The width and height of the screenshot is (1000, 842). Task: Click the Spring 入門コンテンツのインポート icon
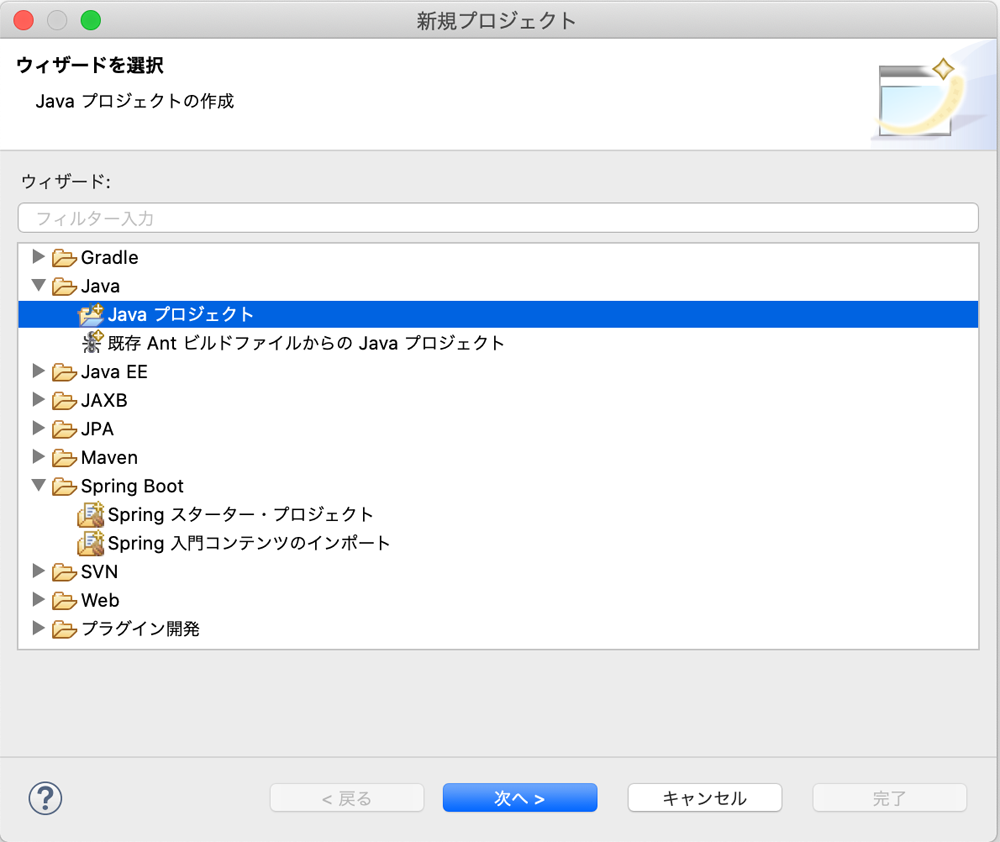click(x=91, y=543)
